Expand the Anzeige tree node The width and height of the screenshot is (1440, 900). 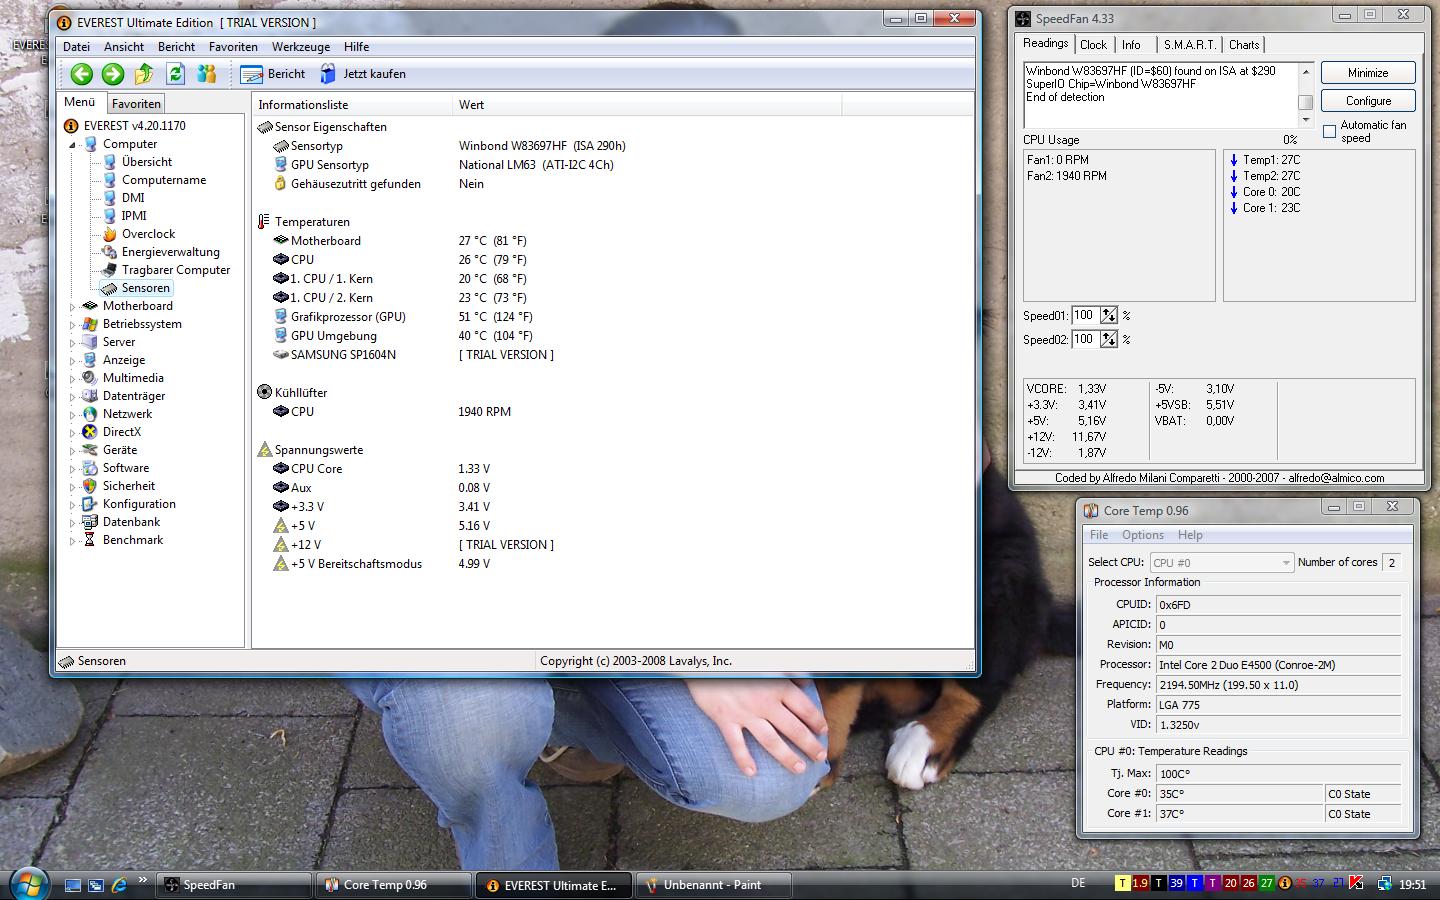click(x=73, y=361)
